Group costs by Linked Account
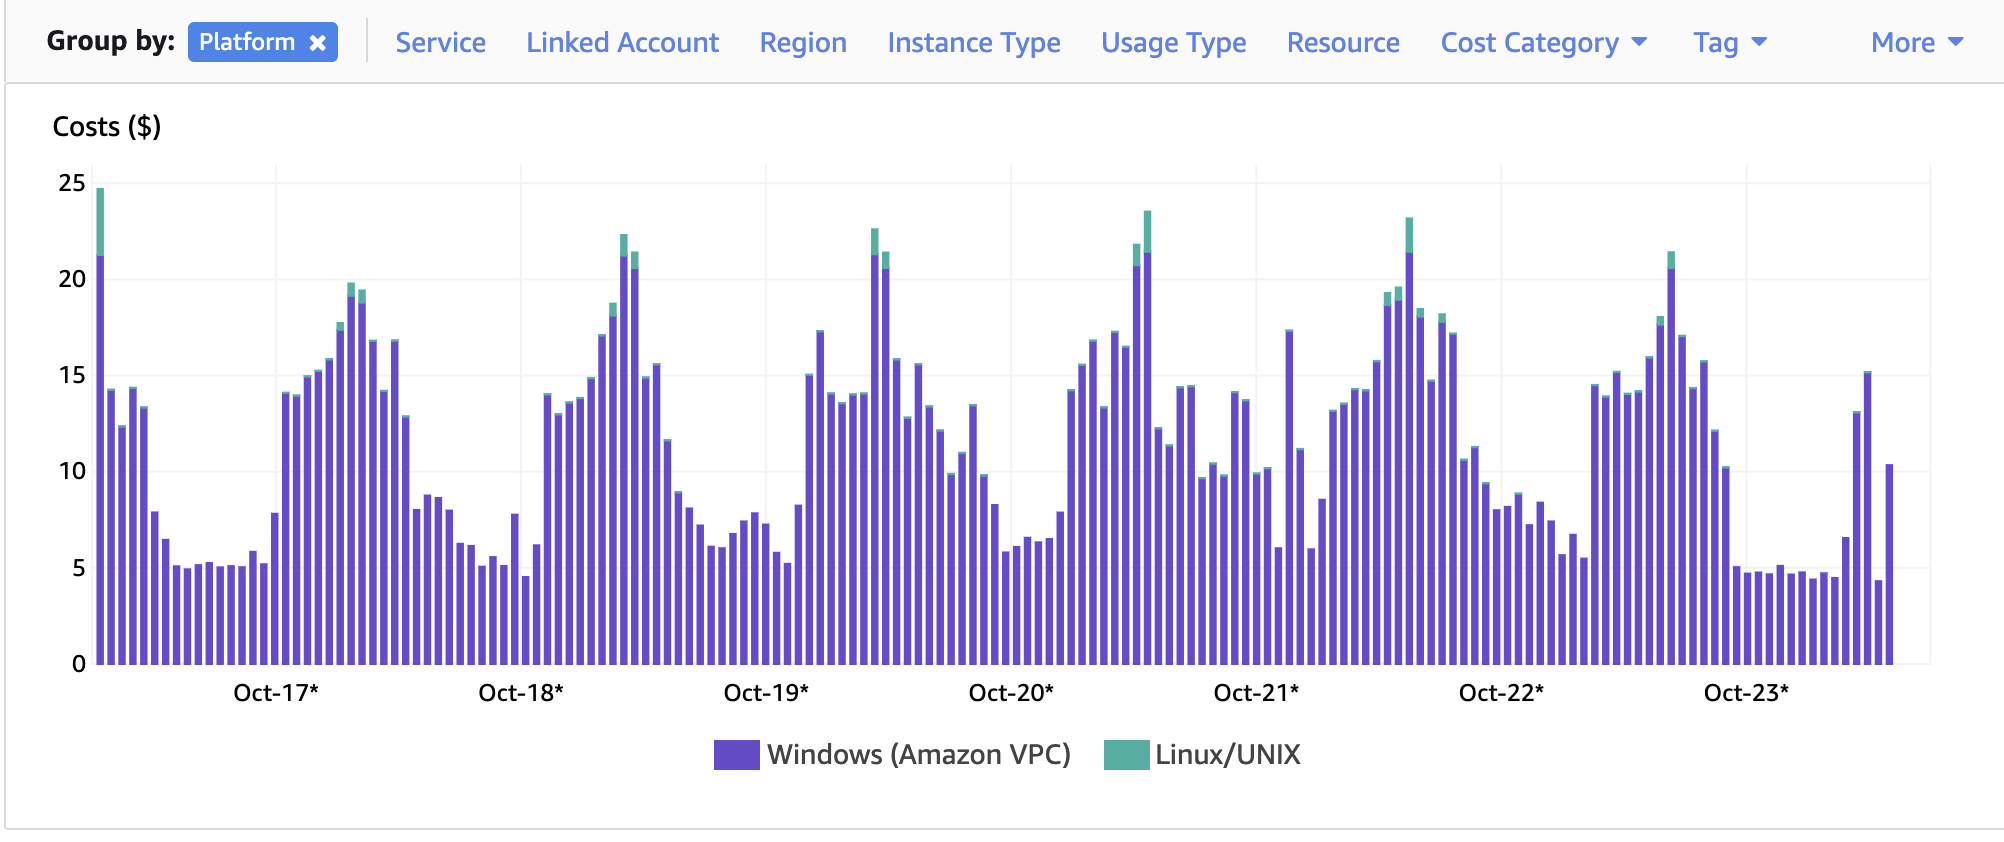The image size is (2004, 842). point(622,43)
